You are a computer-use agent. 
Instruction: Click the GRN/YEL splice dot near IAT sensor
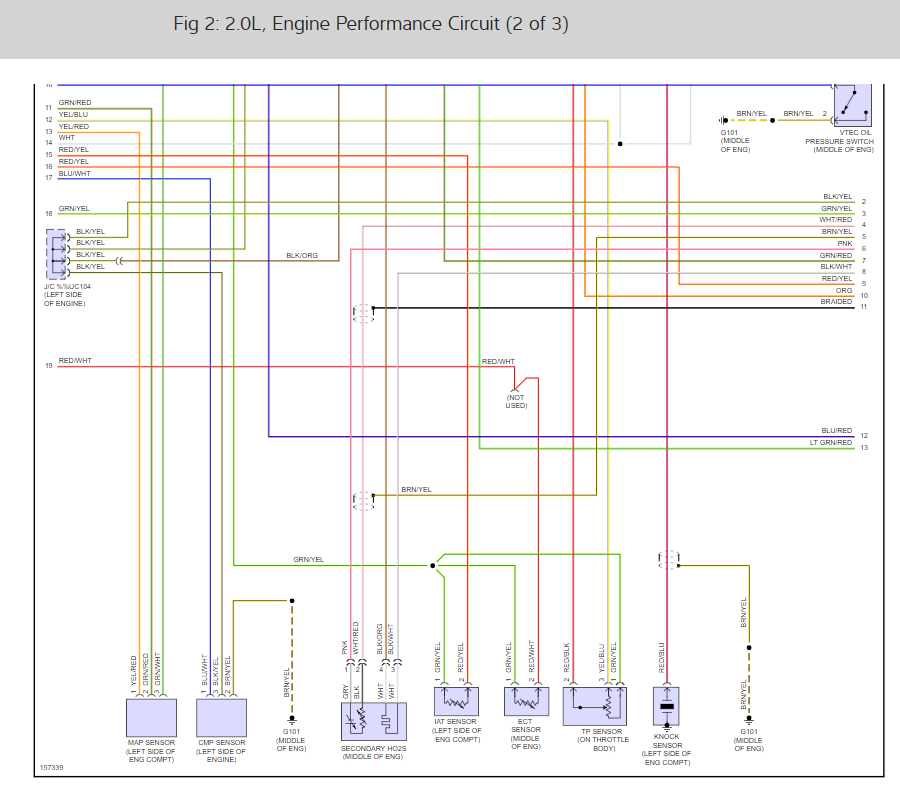[433, 565]
